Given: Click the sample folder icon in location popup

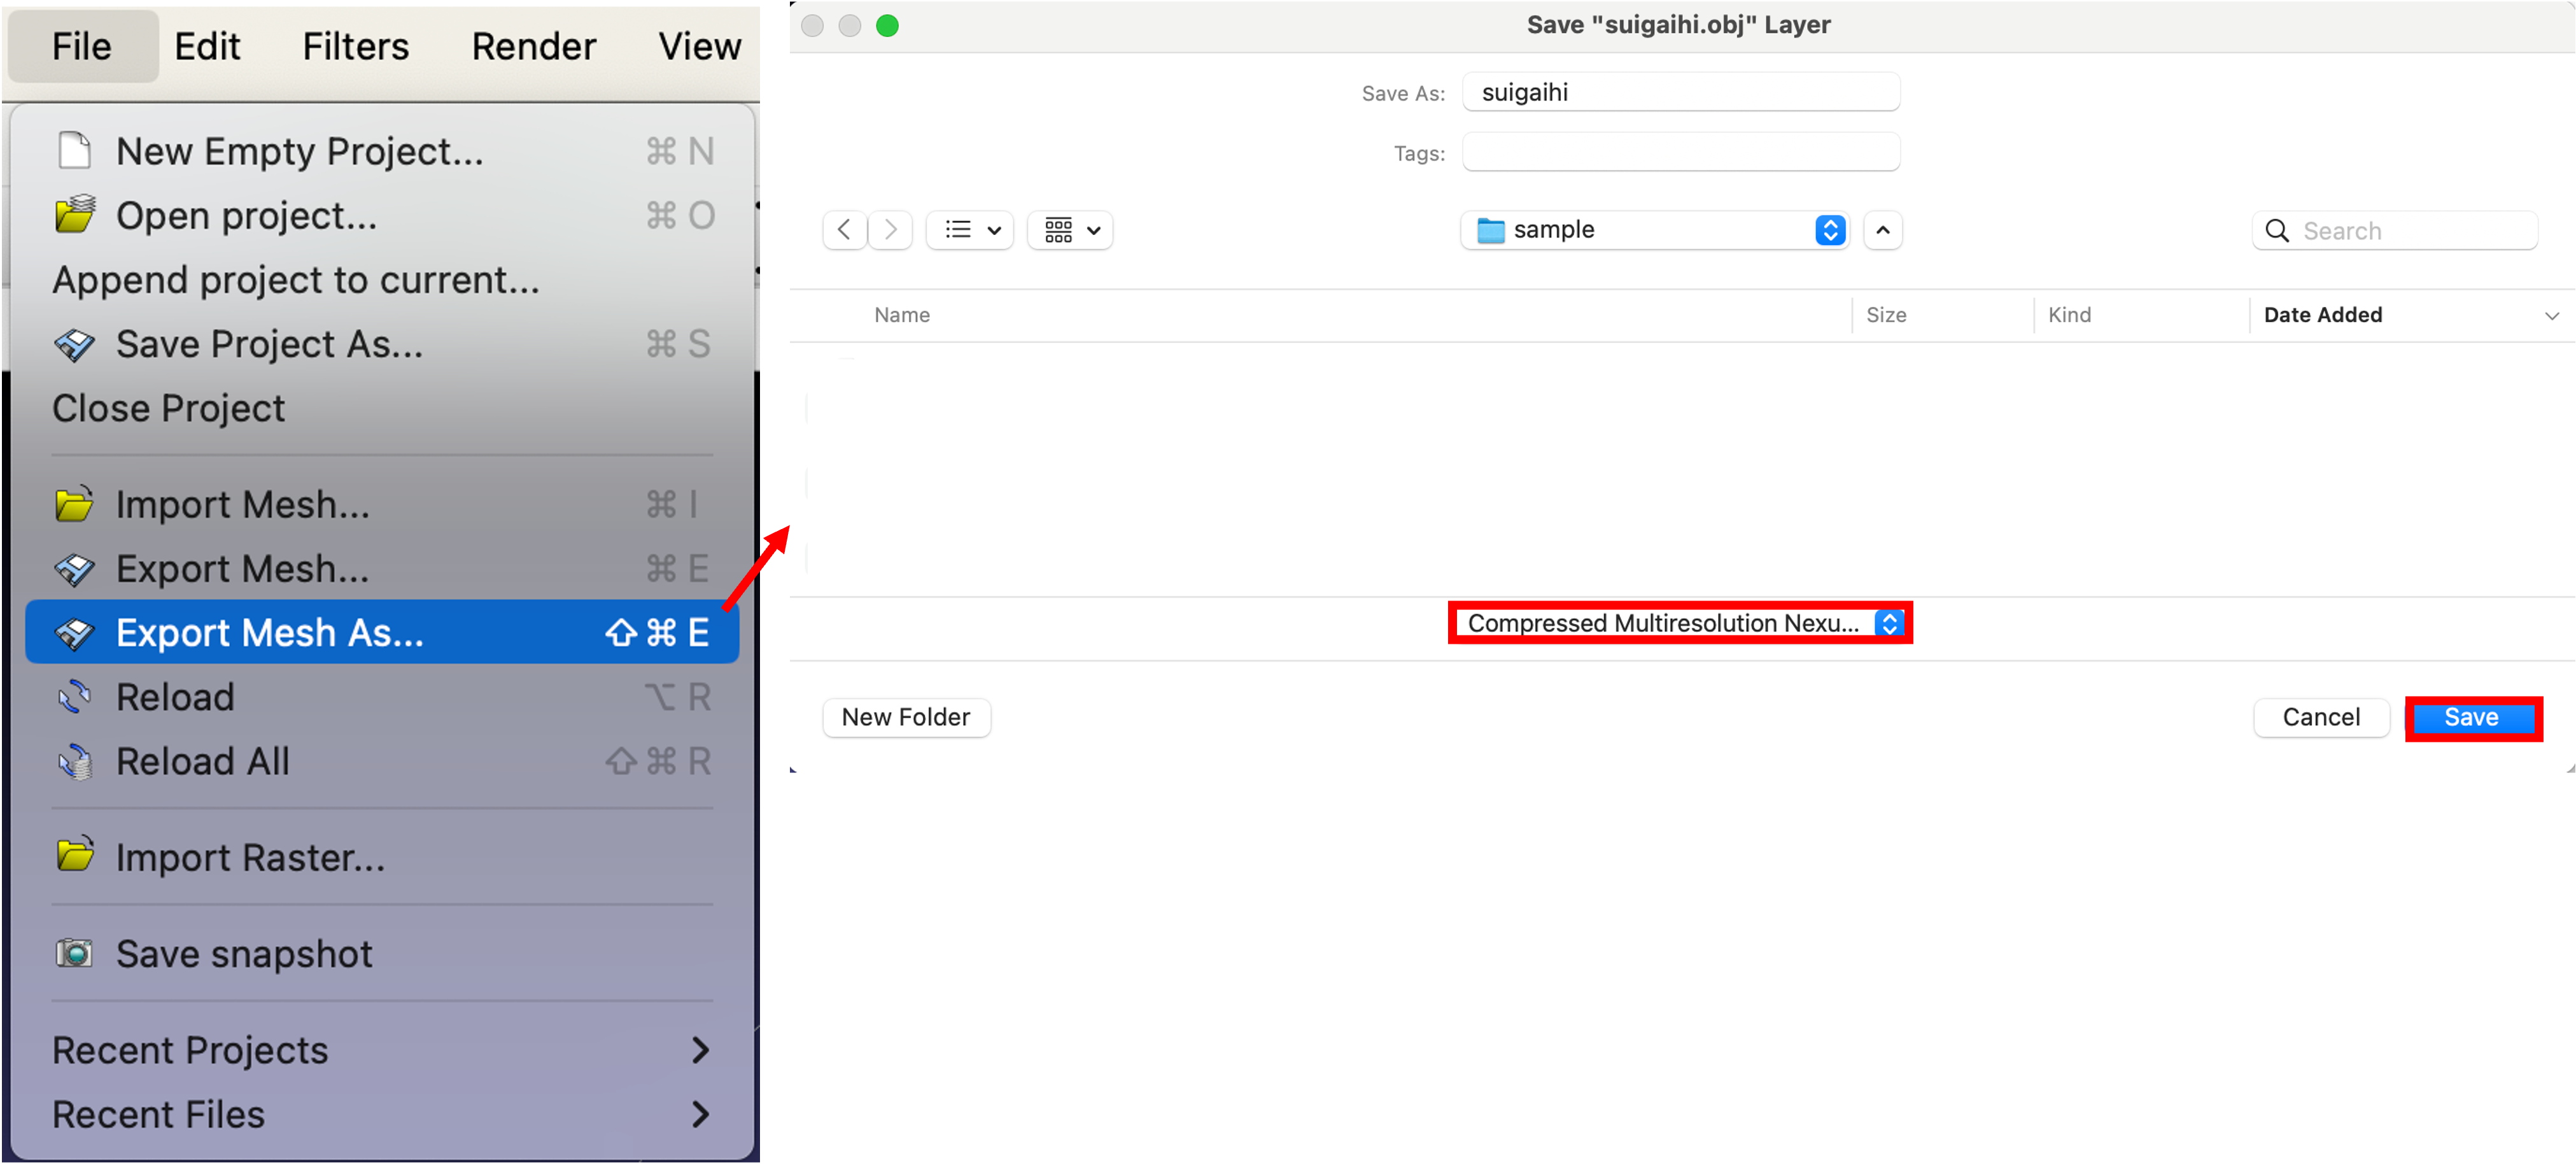Looking at the screenshot, I should 1490,230.
